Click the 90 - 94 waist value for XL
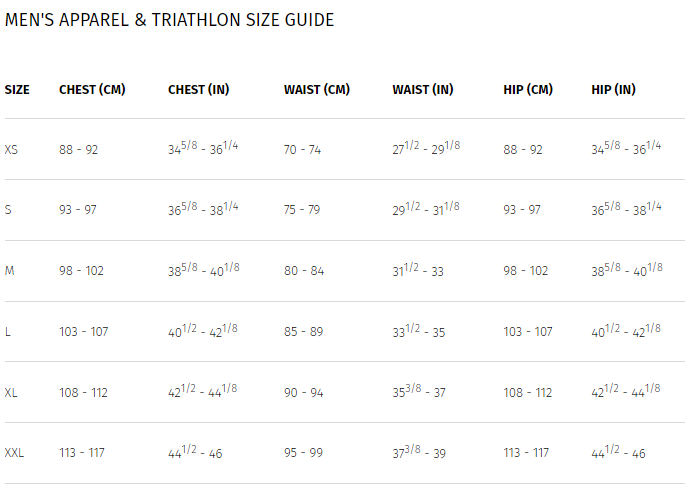 click(x=304, y=392)
